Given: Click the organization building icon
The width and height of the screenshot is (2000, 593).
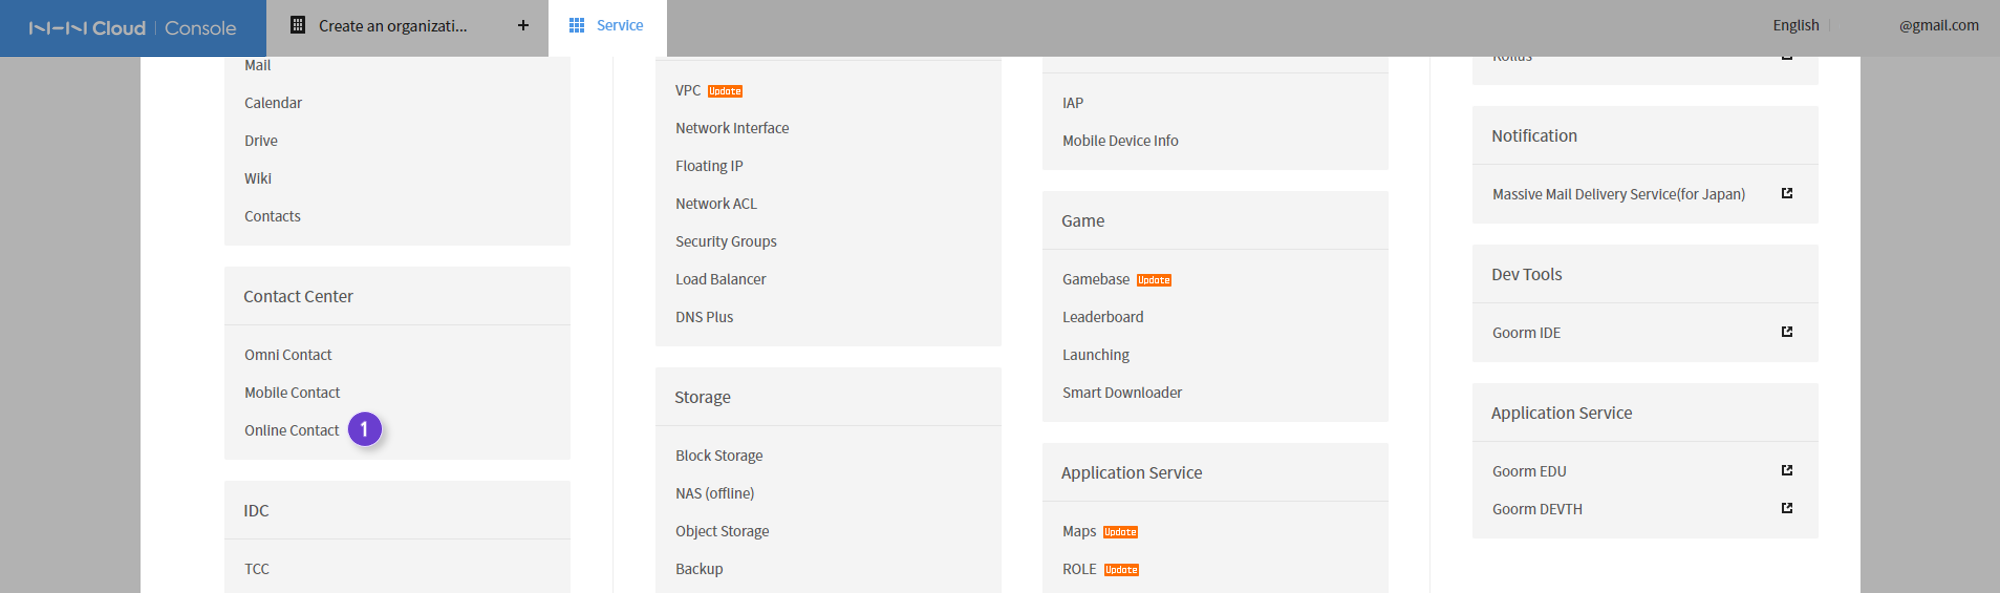Looking at the screenshot, I should [x=298, y=25].
